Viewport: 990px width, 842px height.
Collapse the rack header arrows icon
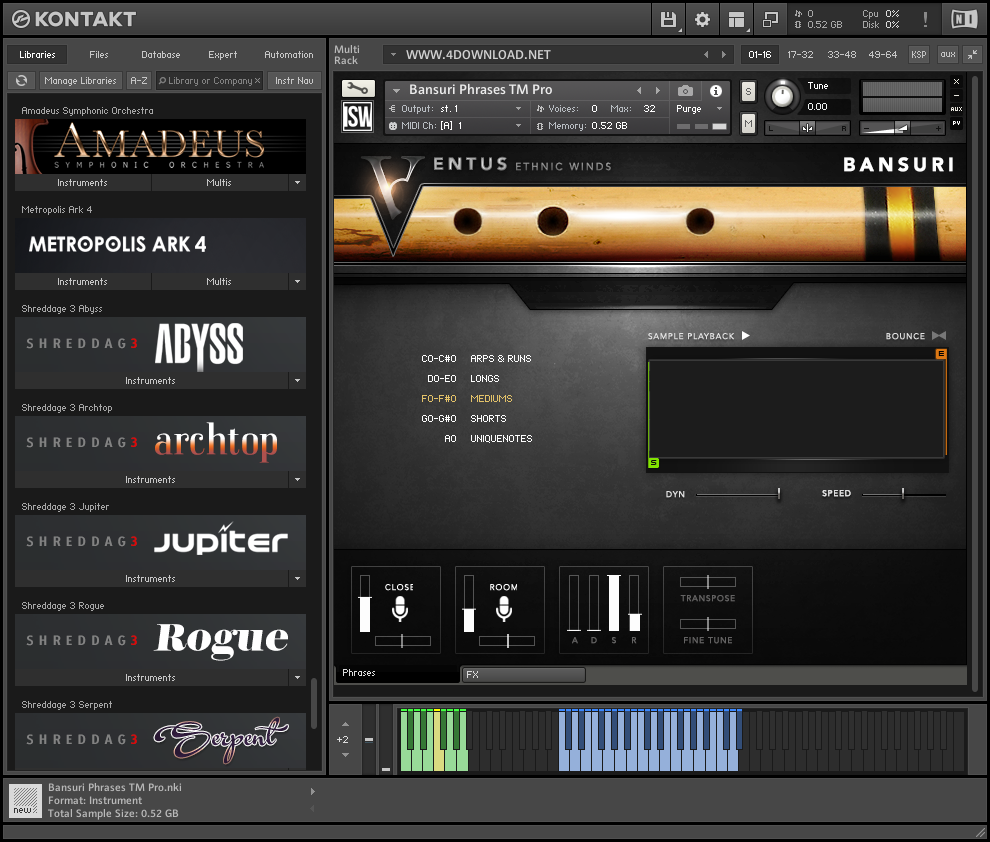(972, 55)
